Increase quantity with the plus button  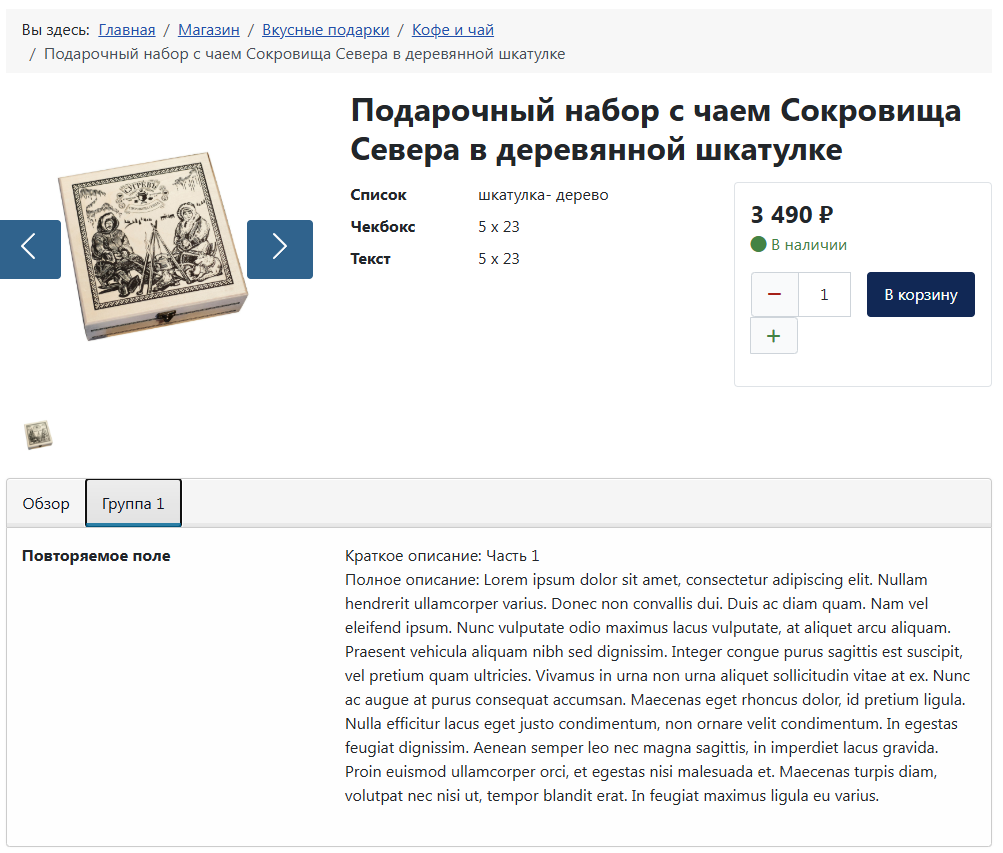pos(773,336)
